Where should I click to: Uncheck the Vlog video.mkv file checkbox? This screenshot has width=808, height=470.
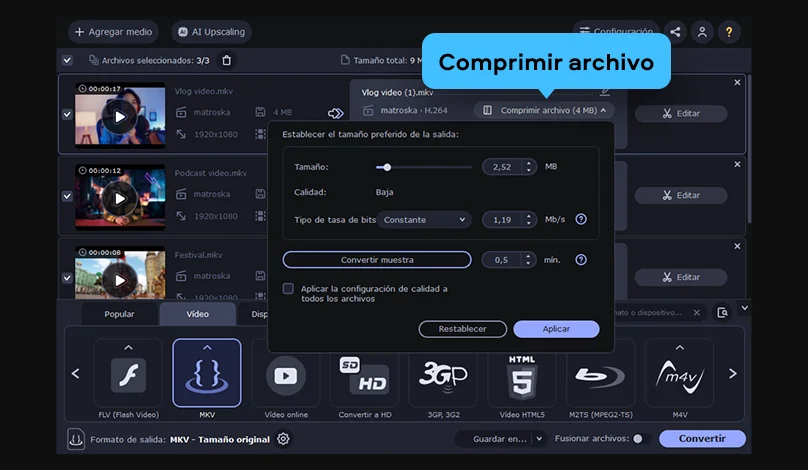click(67, 114)
